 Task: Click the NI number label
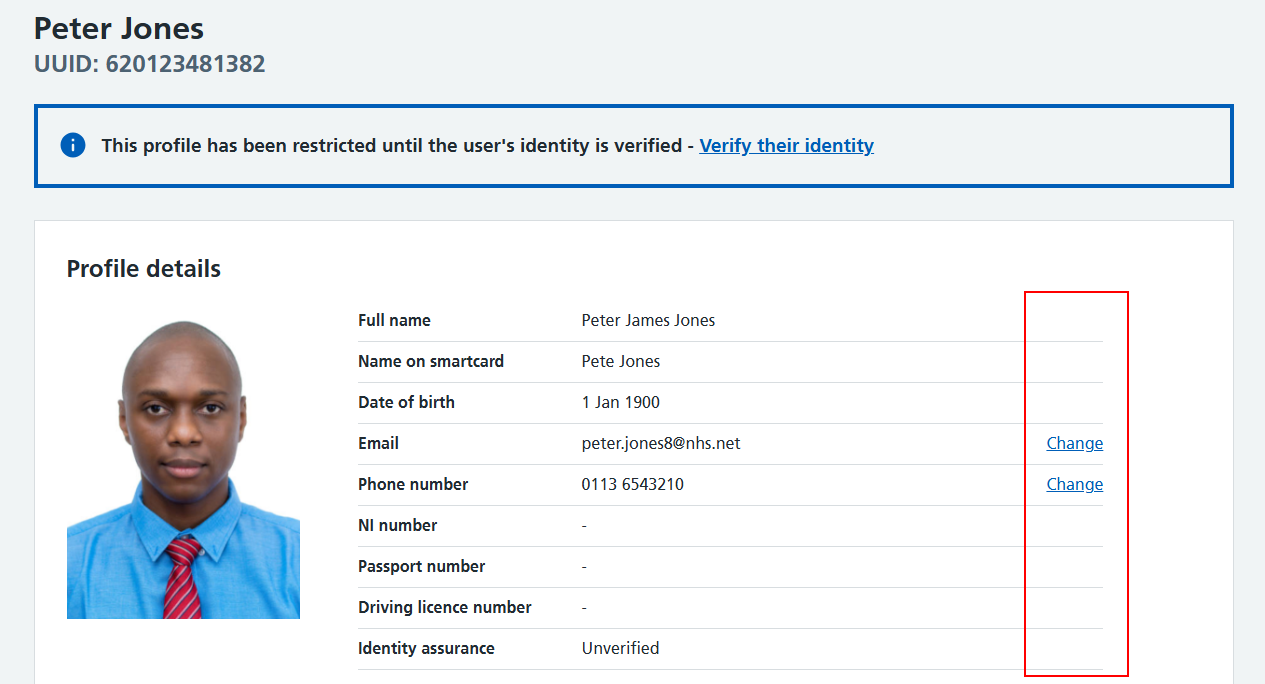coord(397,525)
